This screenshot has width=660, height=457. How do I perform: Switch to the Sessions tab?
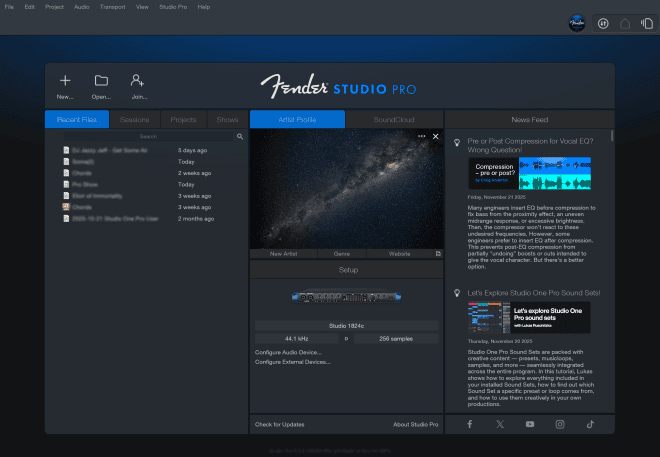coord(134,119)
